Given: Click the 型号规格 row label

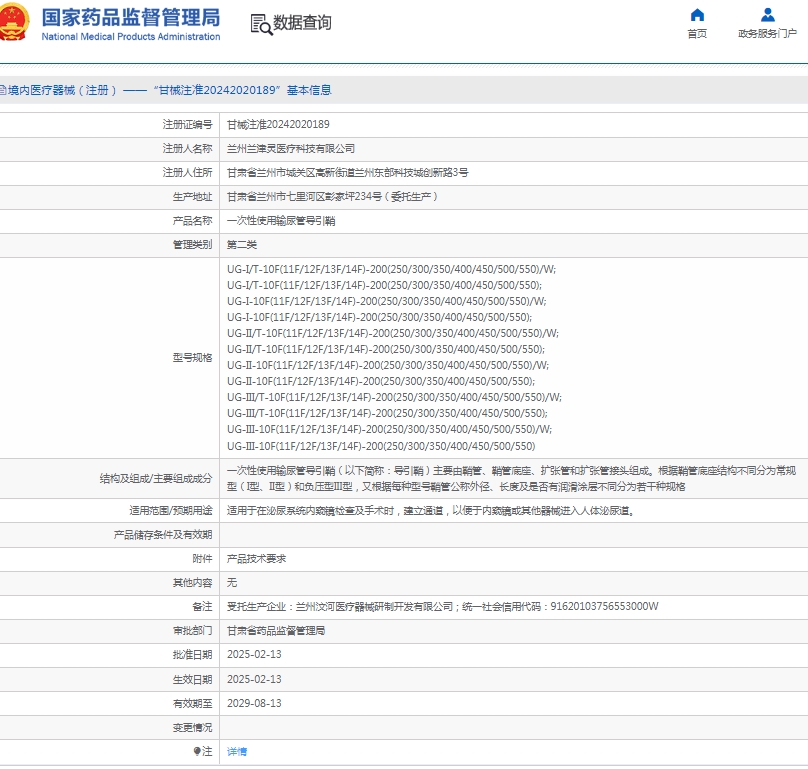Looking at the screenshot, I should [192, 357].
